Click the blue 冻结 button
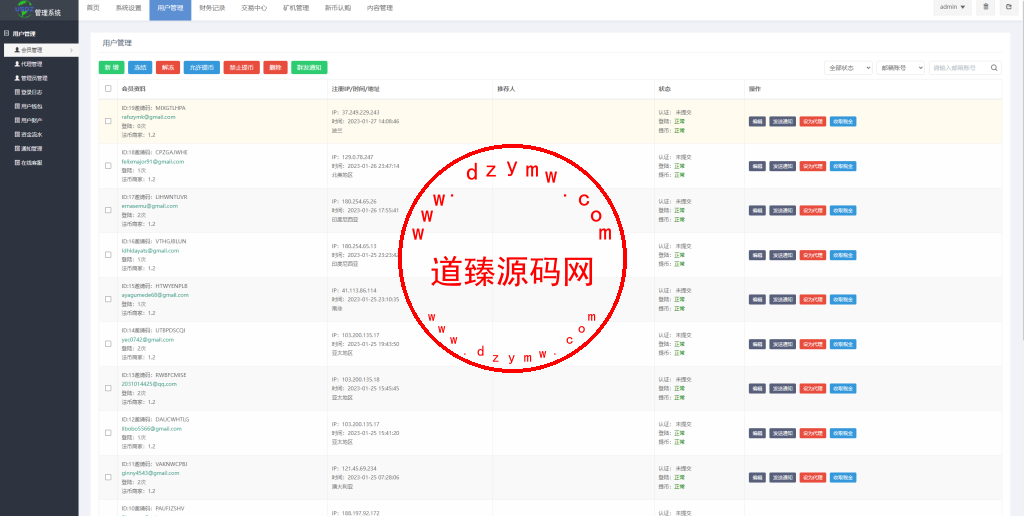The width and height of the screenshot is (1024, 516). coord(140,67)
